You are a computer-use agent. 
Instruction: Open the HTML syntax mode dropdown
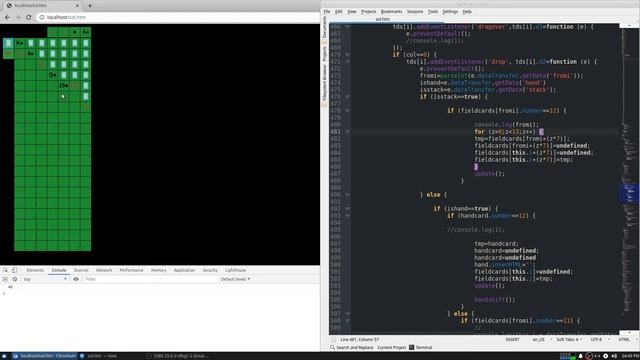point(625,340)
